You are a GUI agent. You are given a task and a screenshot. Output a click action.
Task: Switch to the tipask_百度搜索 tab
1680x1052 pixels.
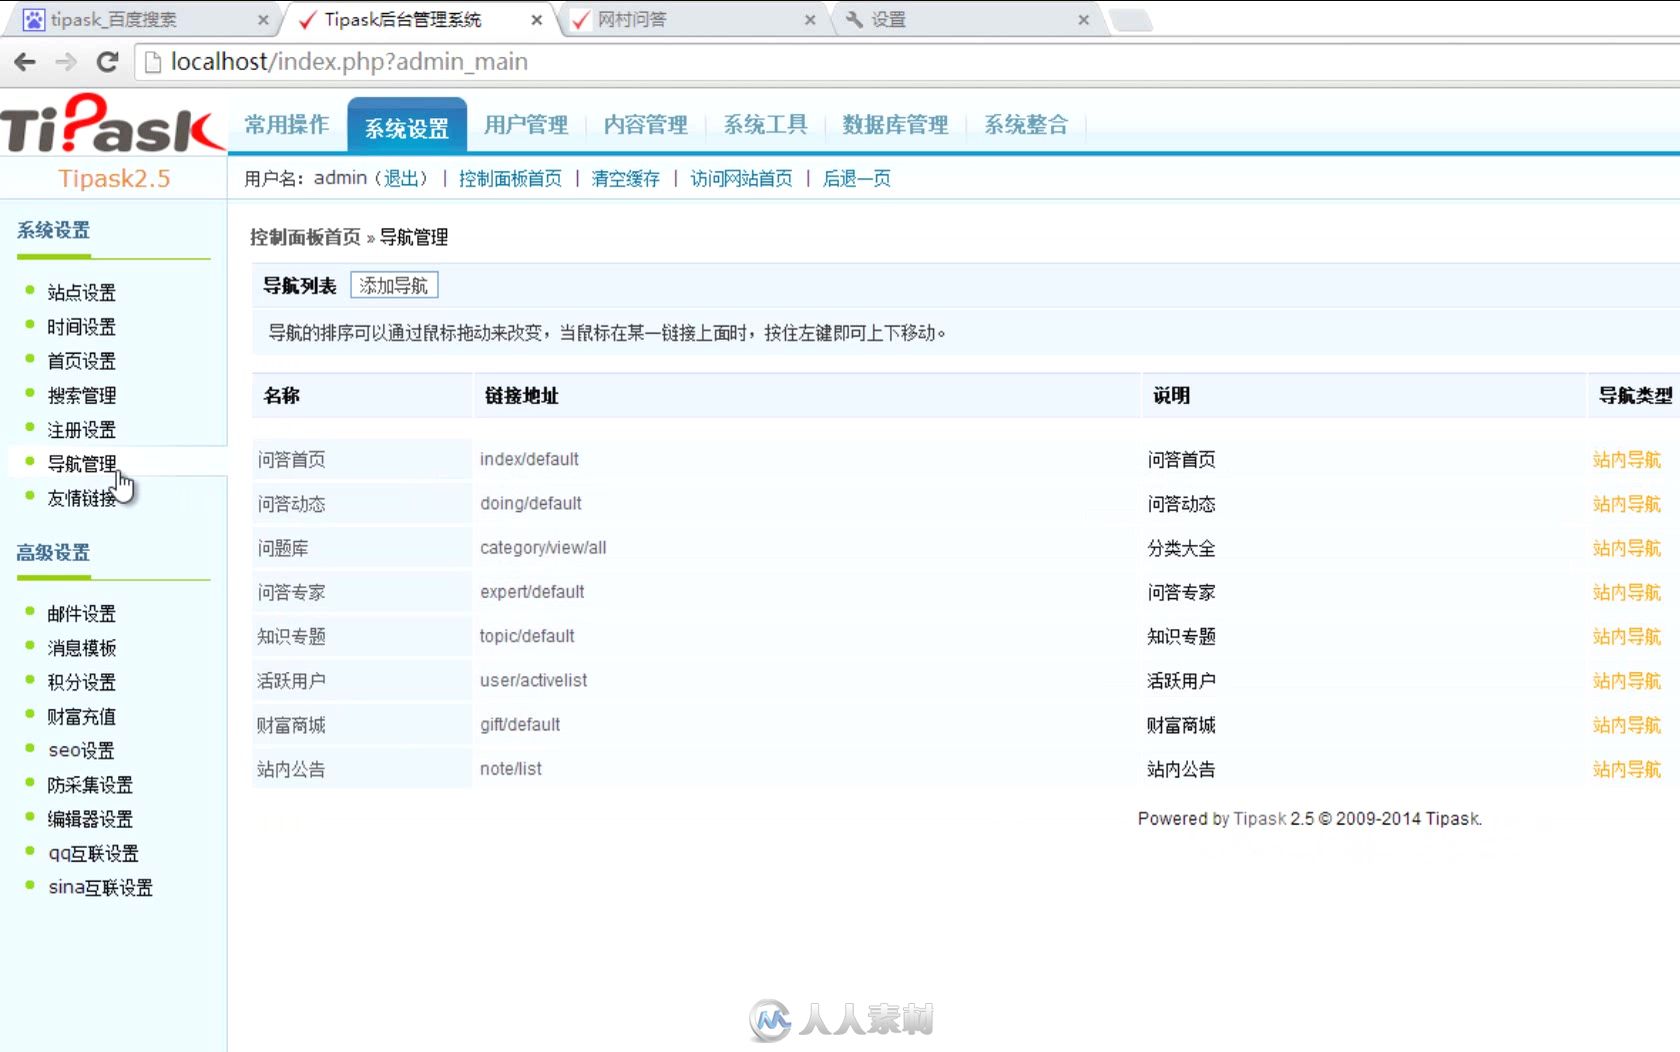click(x=140, y=20)
